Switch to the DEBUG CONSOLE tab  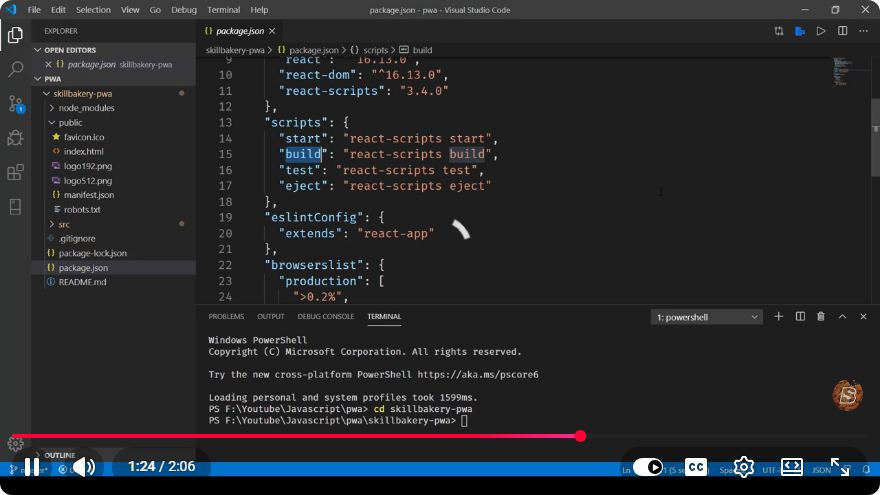point(326,317)
